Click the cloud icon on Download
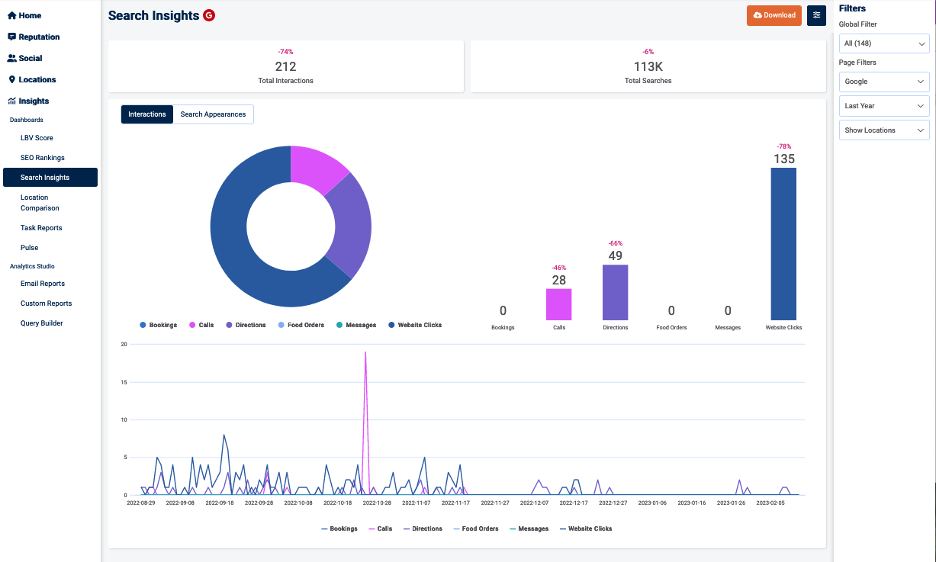The width and height of the screenshot is (936, 562). click(x=758, y=15)
